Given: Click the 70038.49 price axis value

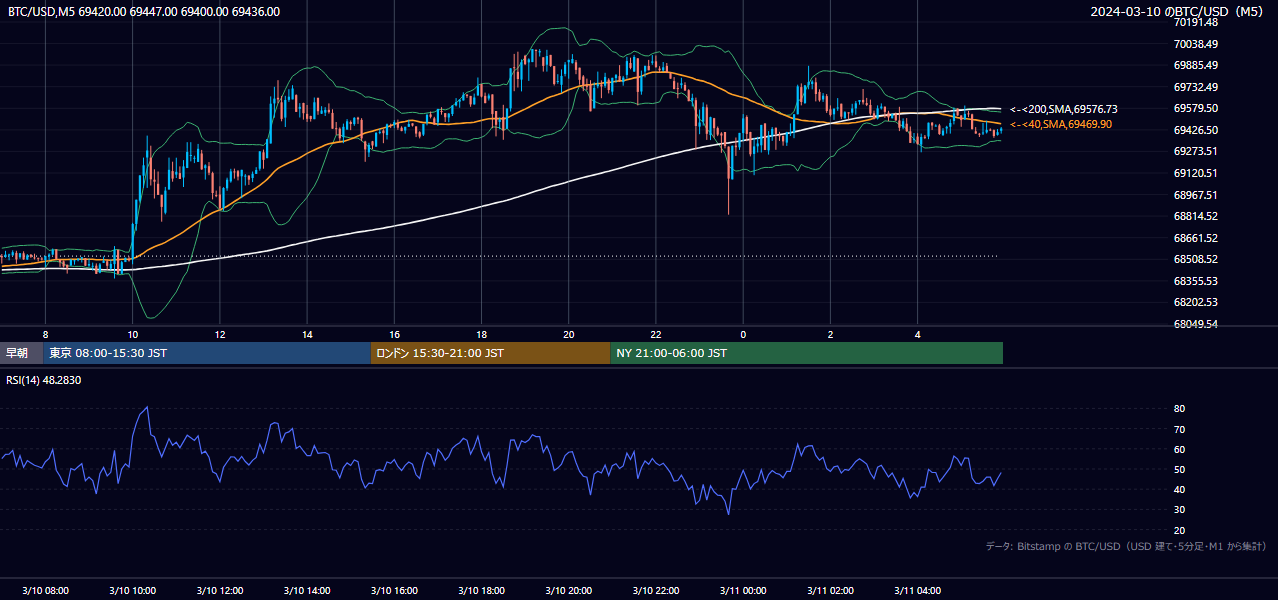Looking at the screenshot, I should (1196, 44).
